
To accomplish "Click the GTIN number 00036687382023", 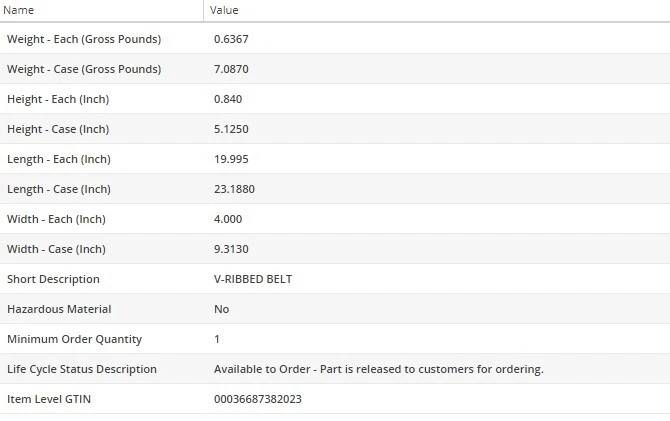I will click(x=258, y=399).
